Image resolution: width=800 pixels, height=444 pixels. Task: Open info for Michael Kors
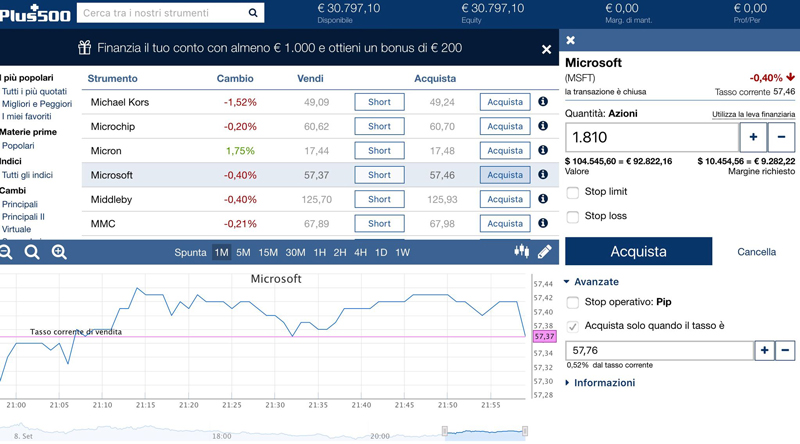tap(543, 102)
